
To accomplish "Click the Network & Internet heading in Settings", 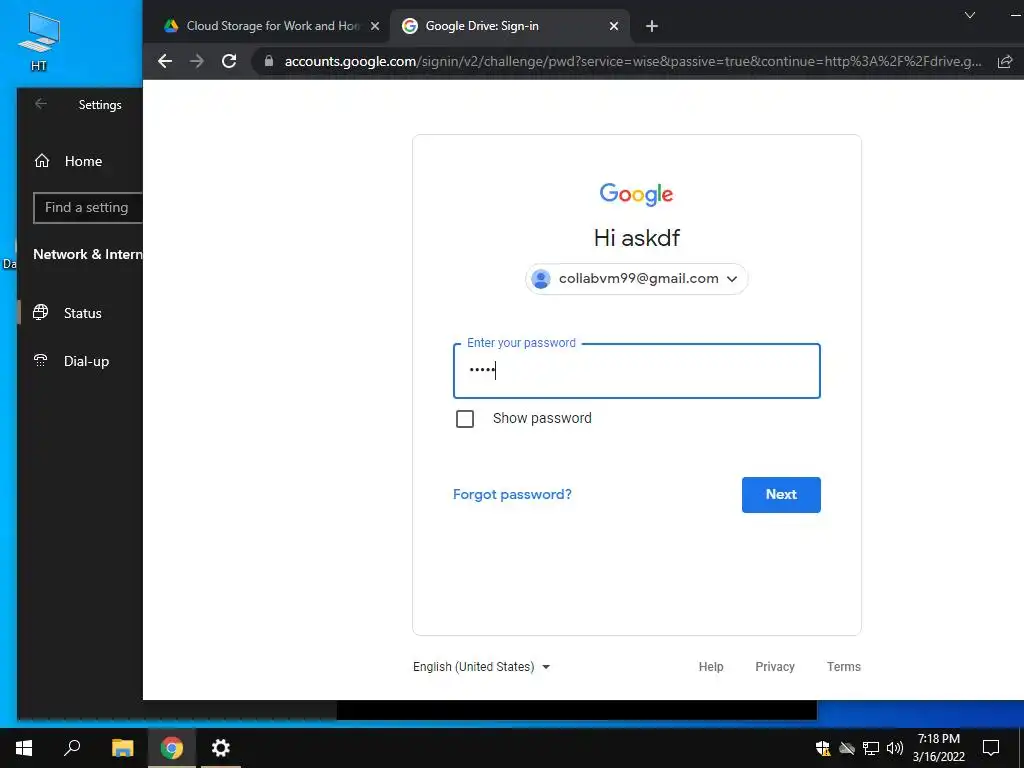I will 88,255.
